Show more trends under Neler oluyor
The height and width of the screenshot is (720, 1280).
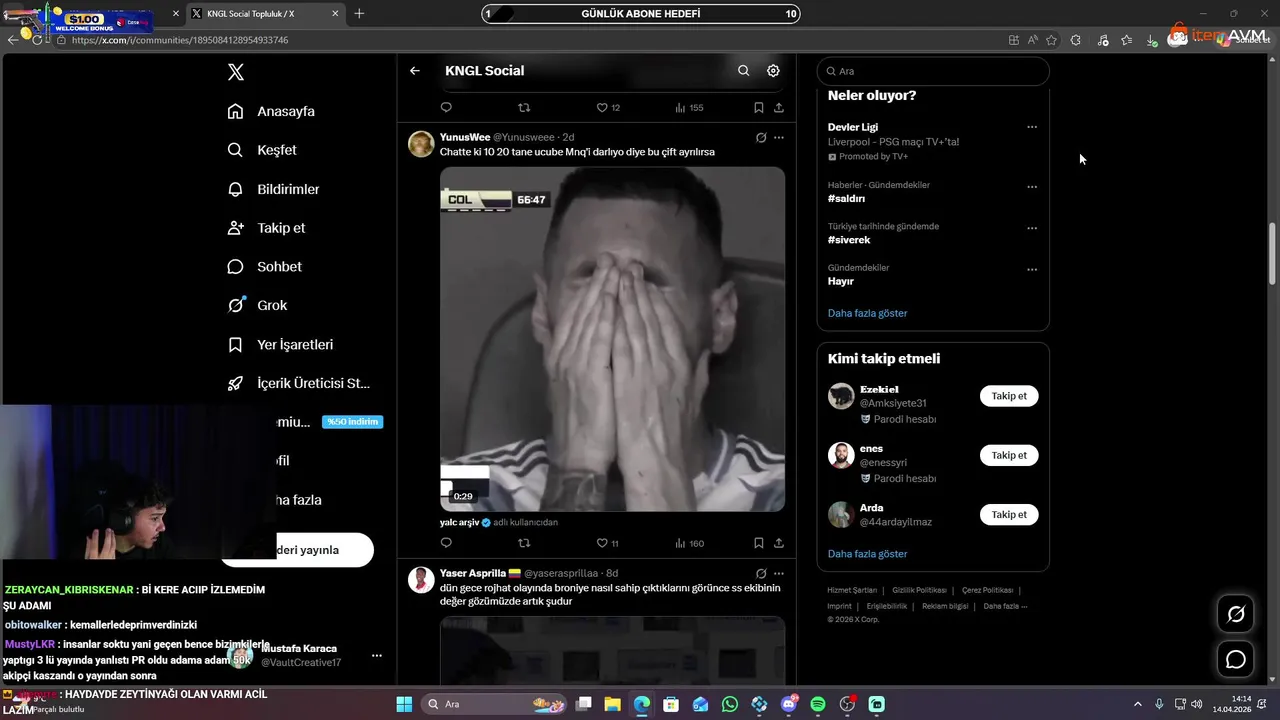pyautogui.click(x=867, y=313)
